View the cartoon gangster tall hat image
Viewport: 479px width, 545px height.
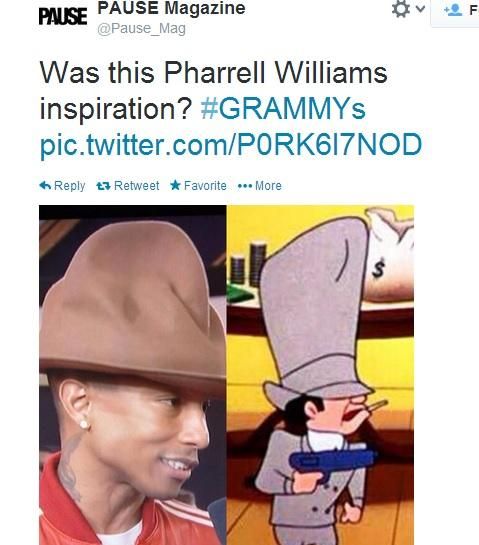click(x=320, y=375)
